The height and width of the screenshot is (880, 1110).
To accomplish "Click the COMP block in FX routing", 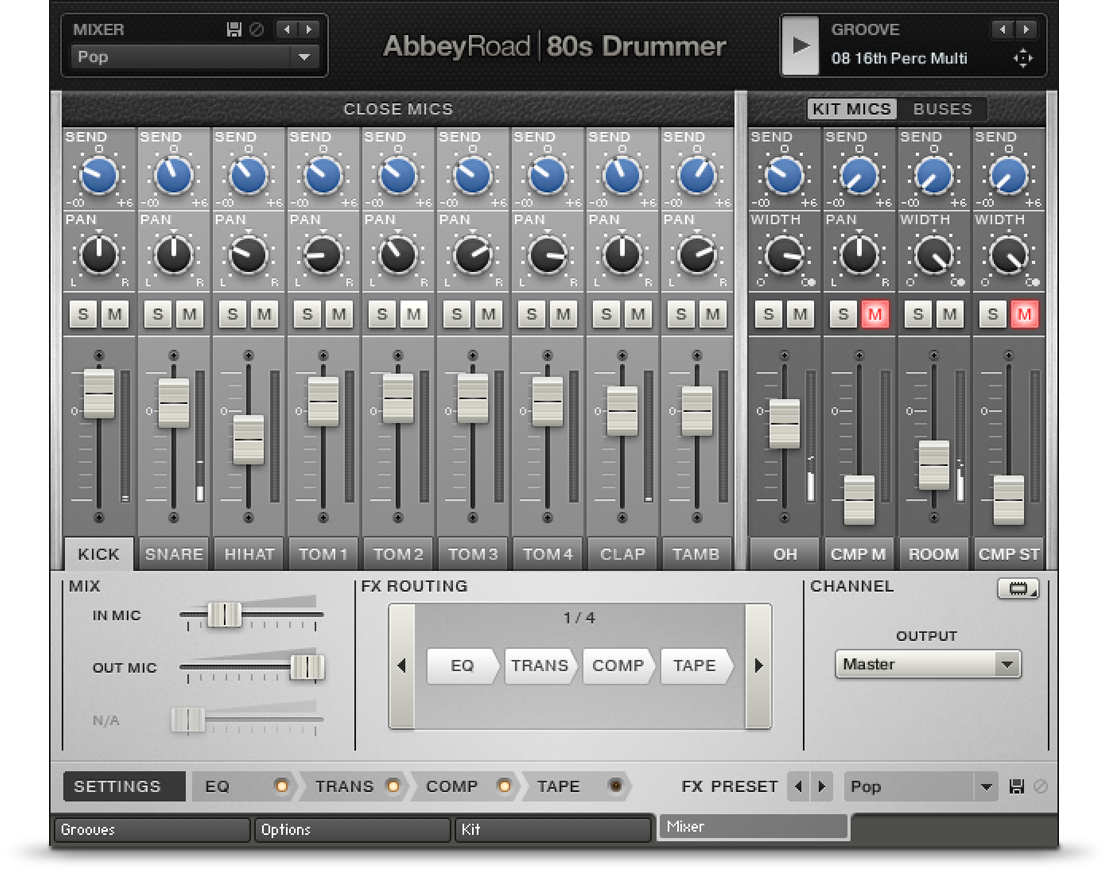I will pos(618,665).
